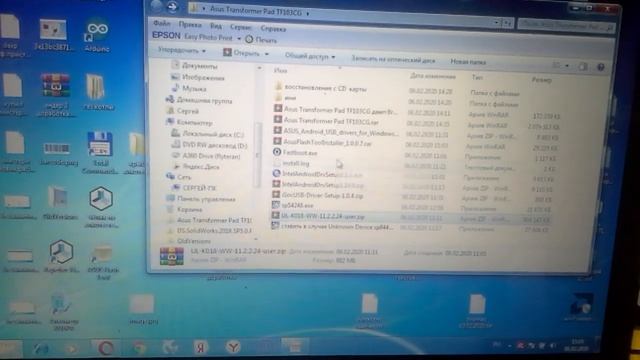The height and width of the screenshot is (360, 640).
Task: Click the navigation pane scroll-down arrow
Action: (x=256, y=239)
